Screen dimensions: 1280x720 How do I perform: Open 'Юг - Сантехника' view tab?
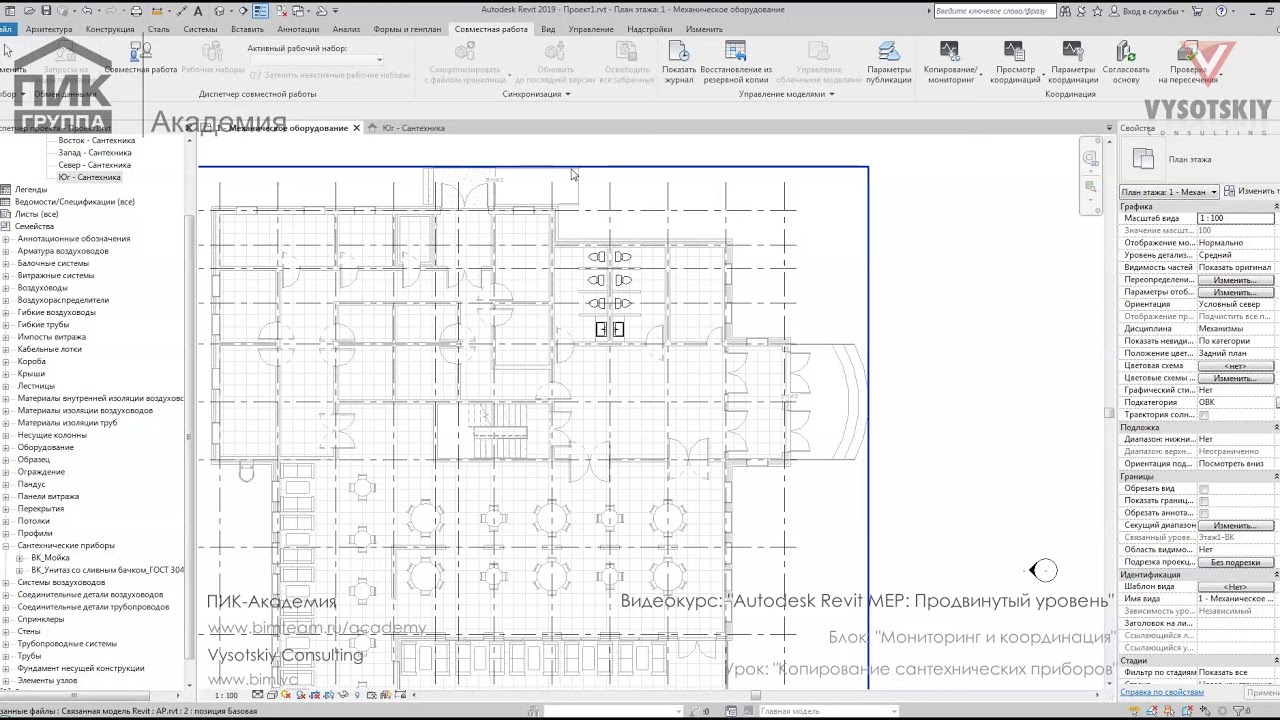pos(413,128)
